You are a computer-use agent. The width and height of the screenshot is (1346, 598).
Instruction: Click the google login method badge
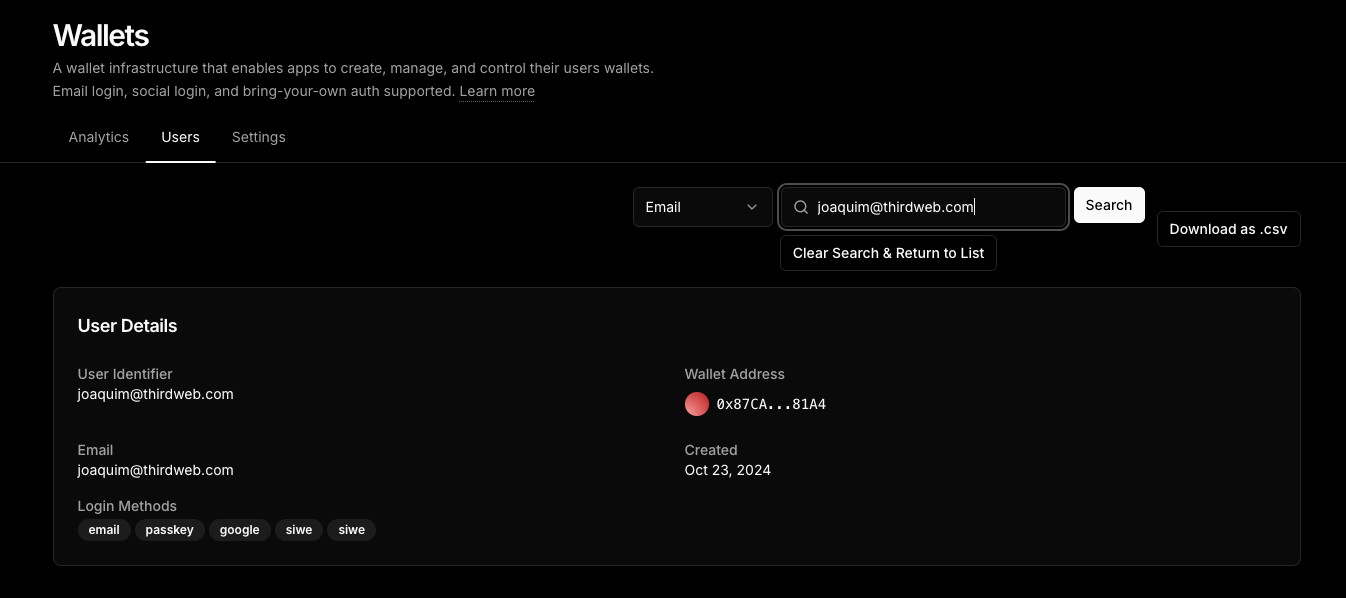239,530
